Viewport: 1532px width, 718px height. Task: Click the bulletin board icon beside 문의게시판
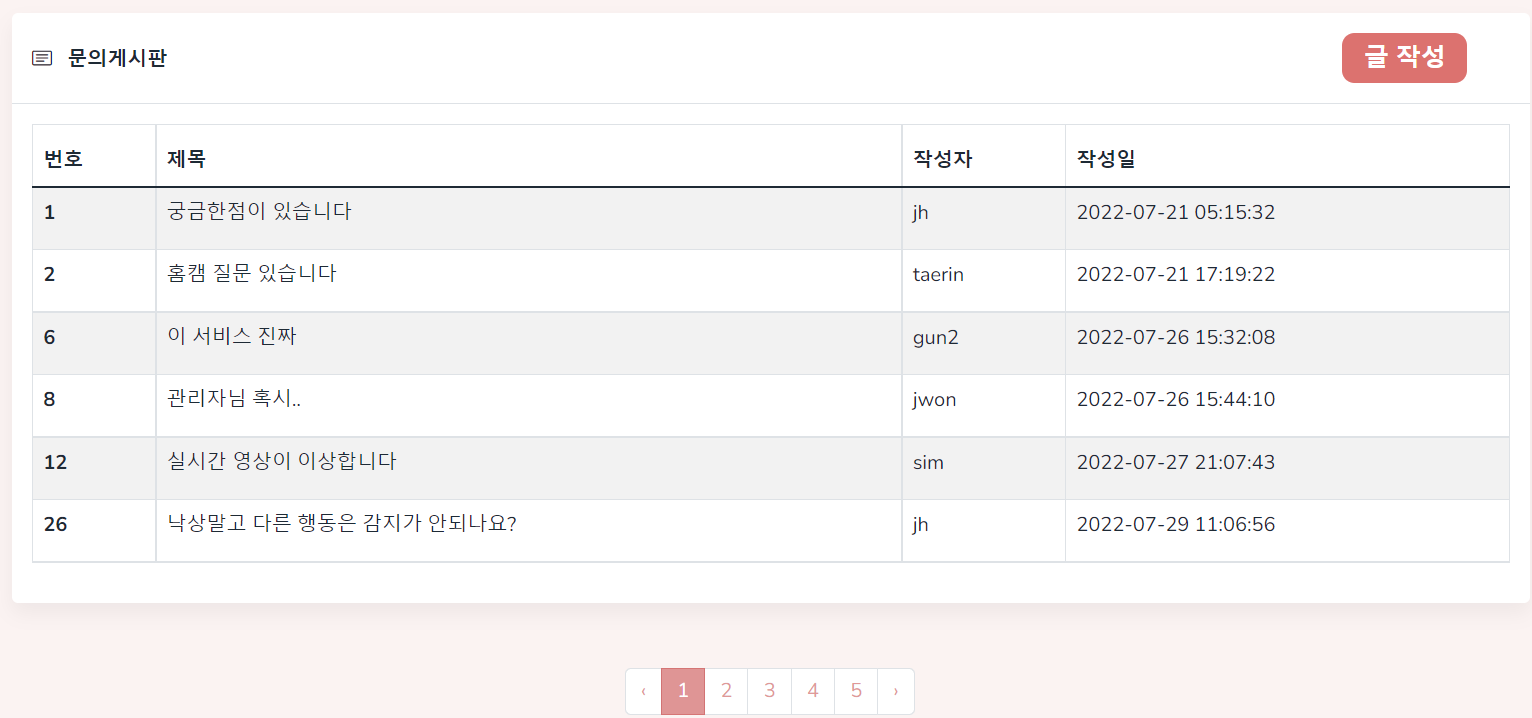point(41,57)
